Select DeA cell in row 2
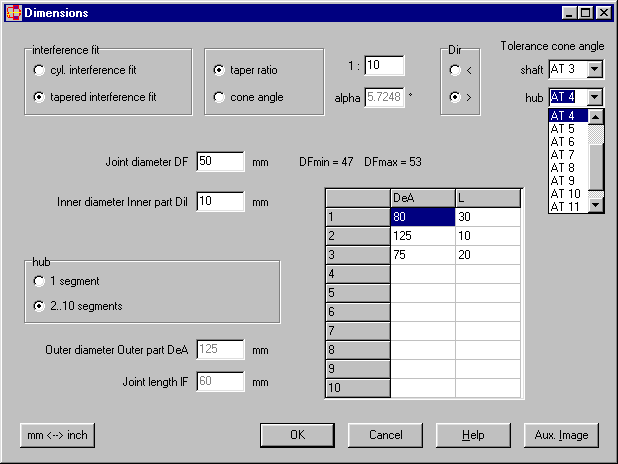The image size is (618, 464). click(422, 234)
